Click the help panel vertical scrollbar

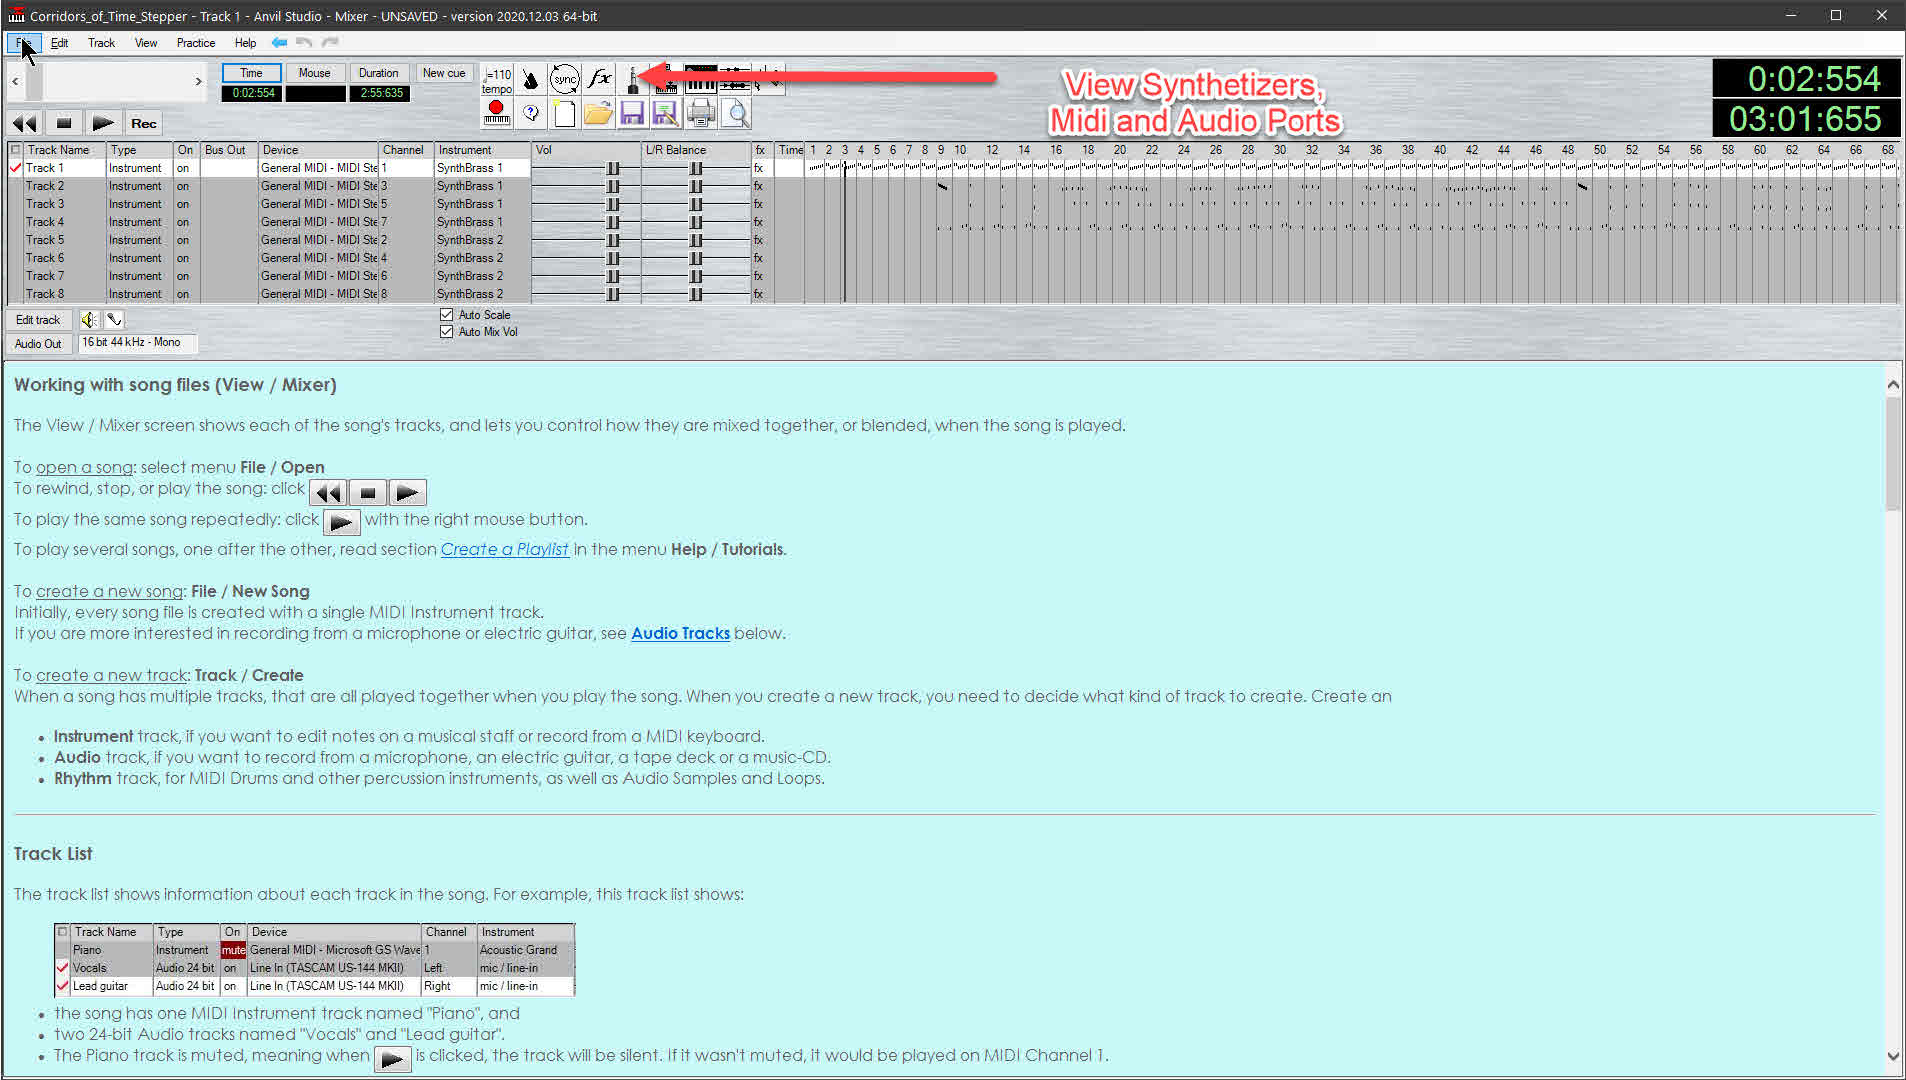pos(1893,453)
